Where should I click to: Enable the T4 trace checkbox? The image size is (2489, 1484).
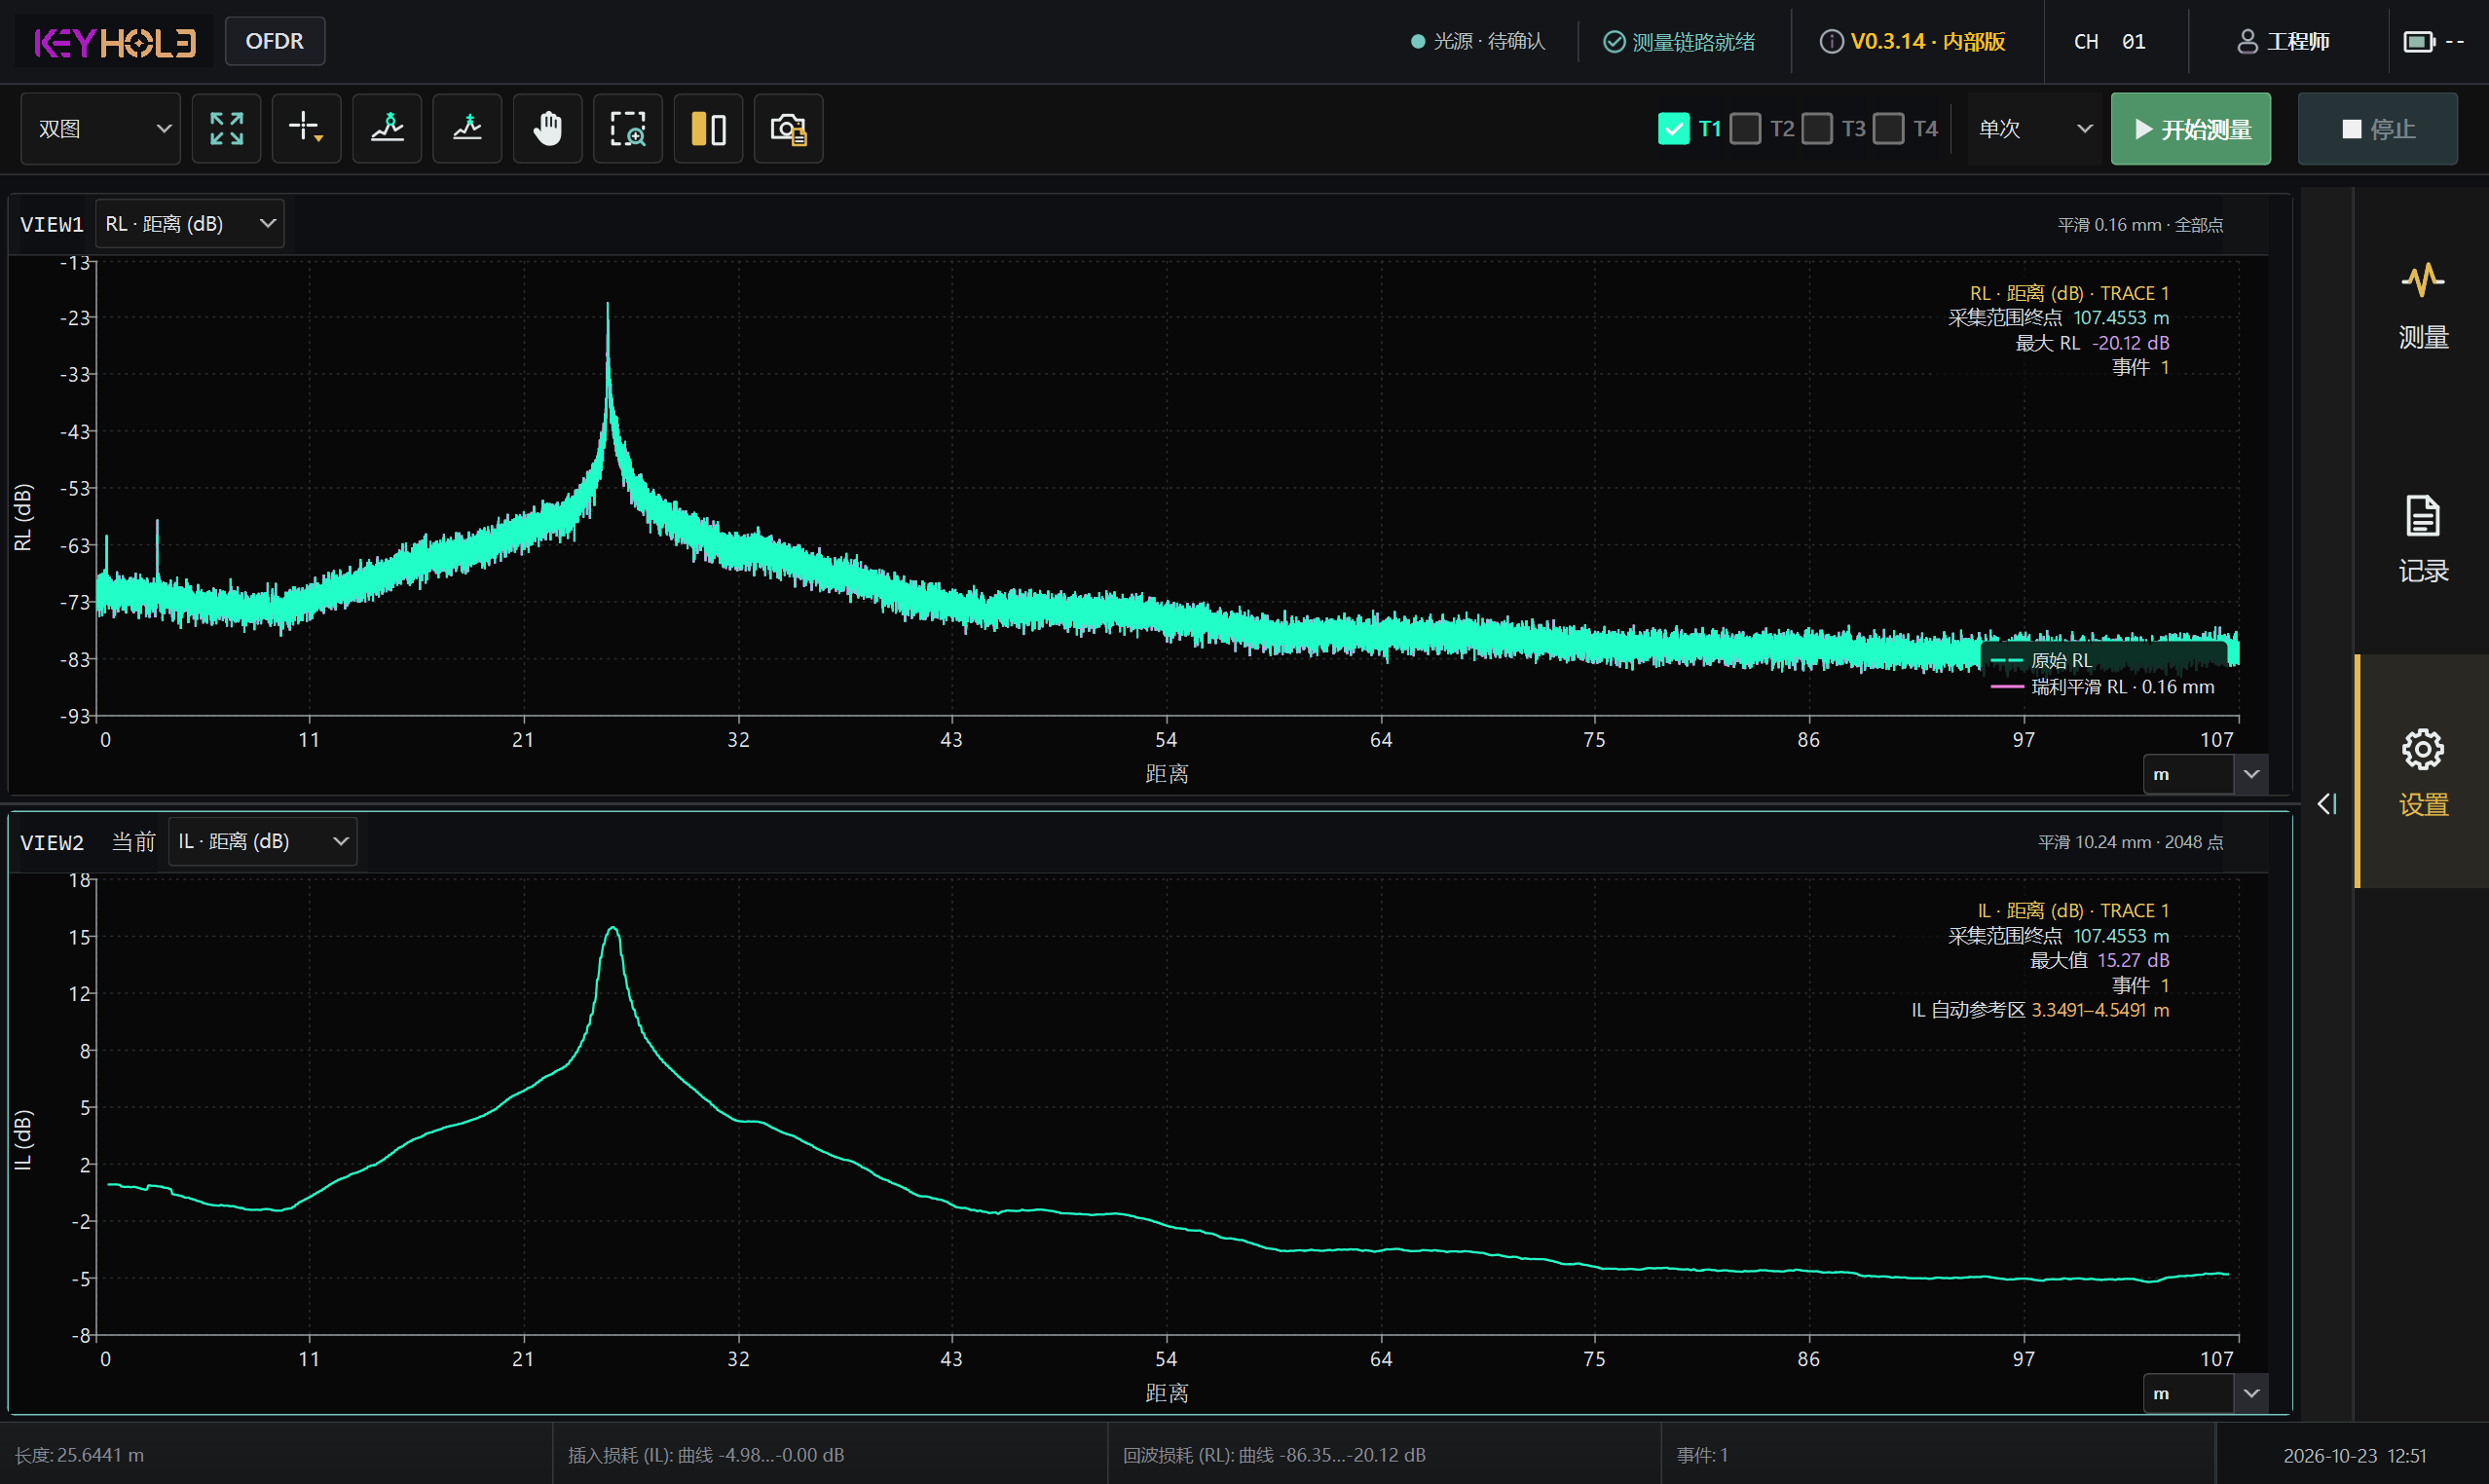(1888, 128)
